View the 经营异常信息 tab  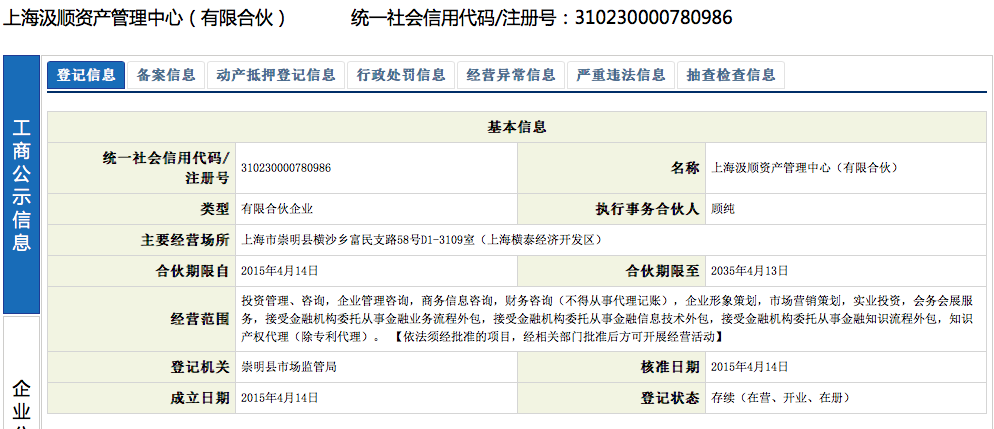click(x=511, y=75)
